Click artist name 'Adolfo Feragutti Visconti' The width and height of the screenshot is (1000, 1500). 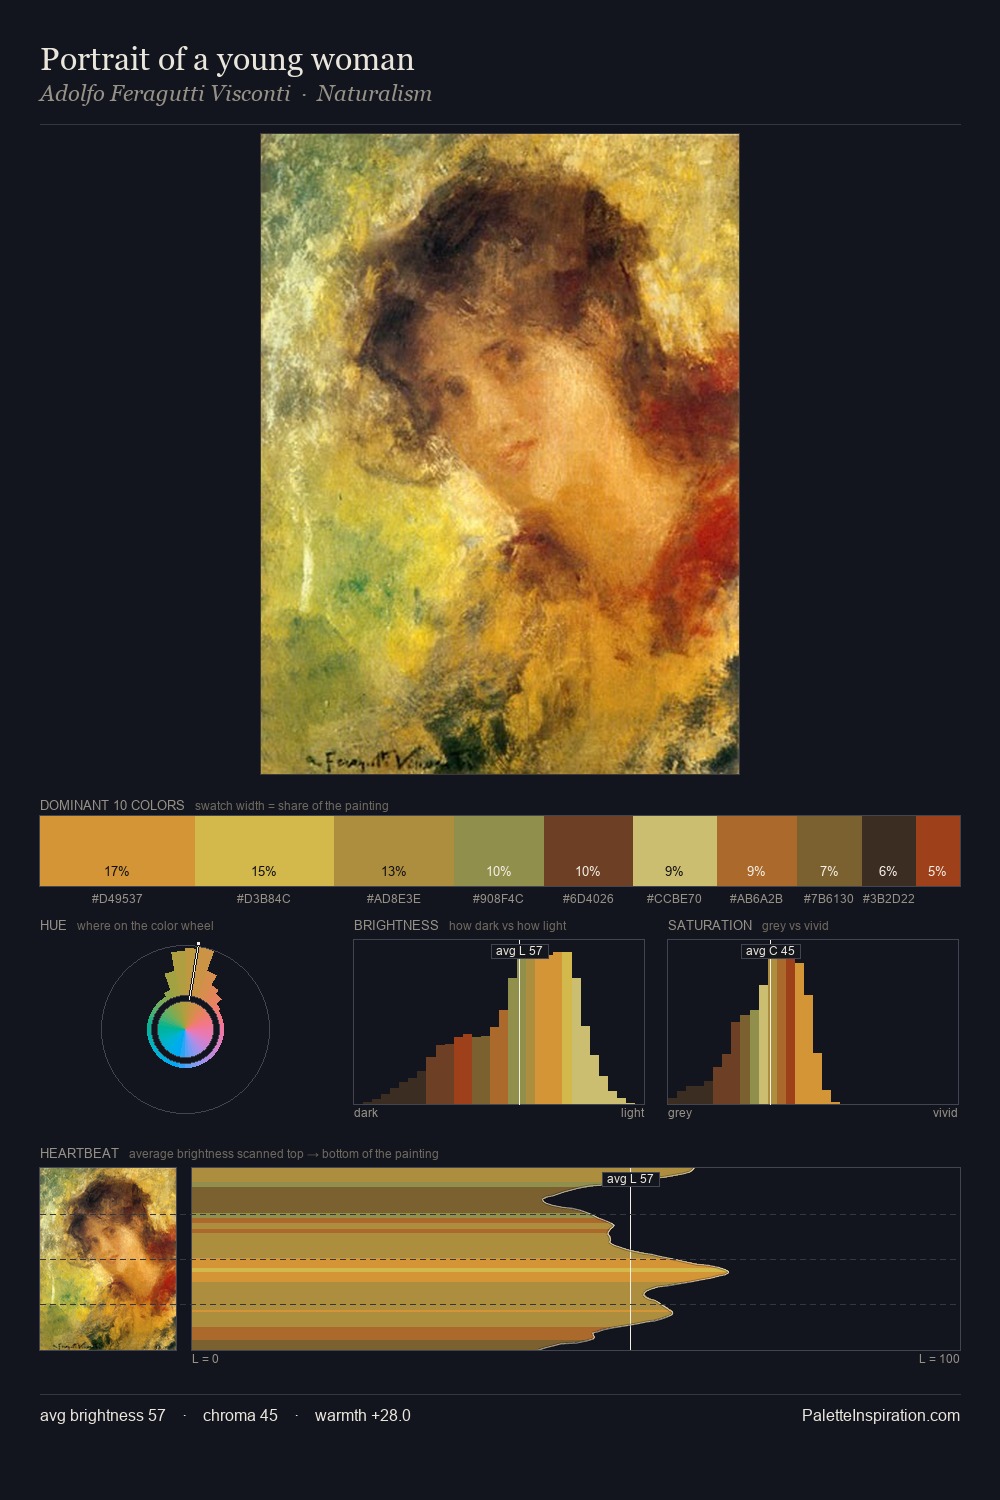[165, 94]
